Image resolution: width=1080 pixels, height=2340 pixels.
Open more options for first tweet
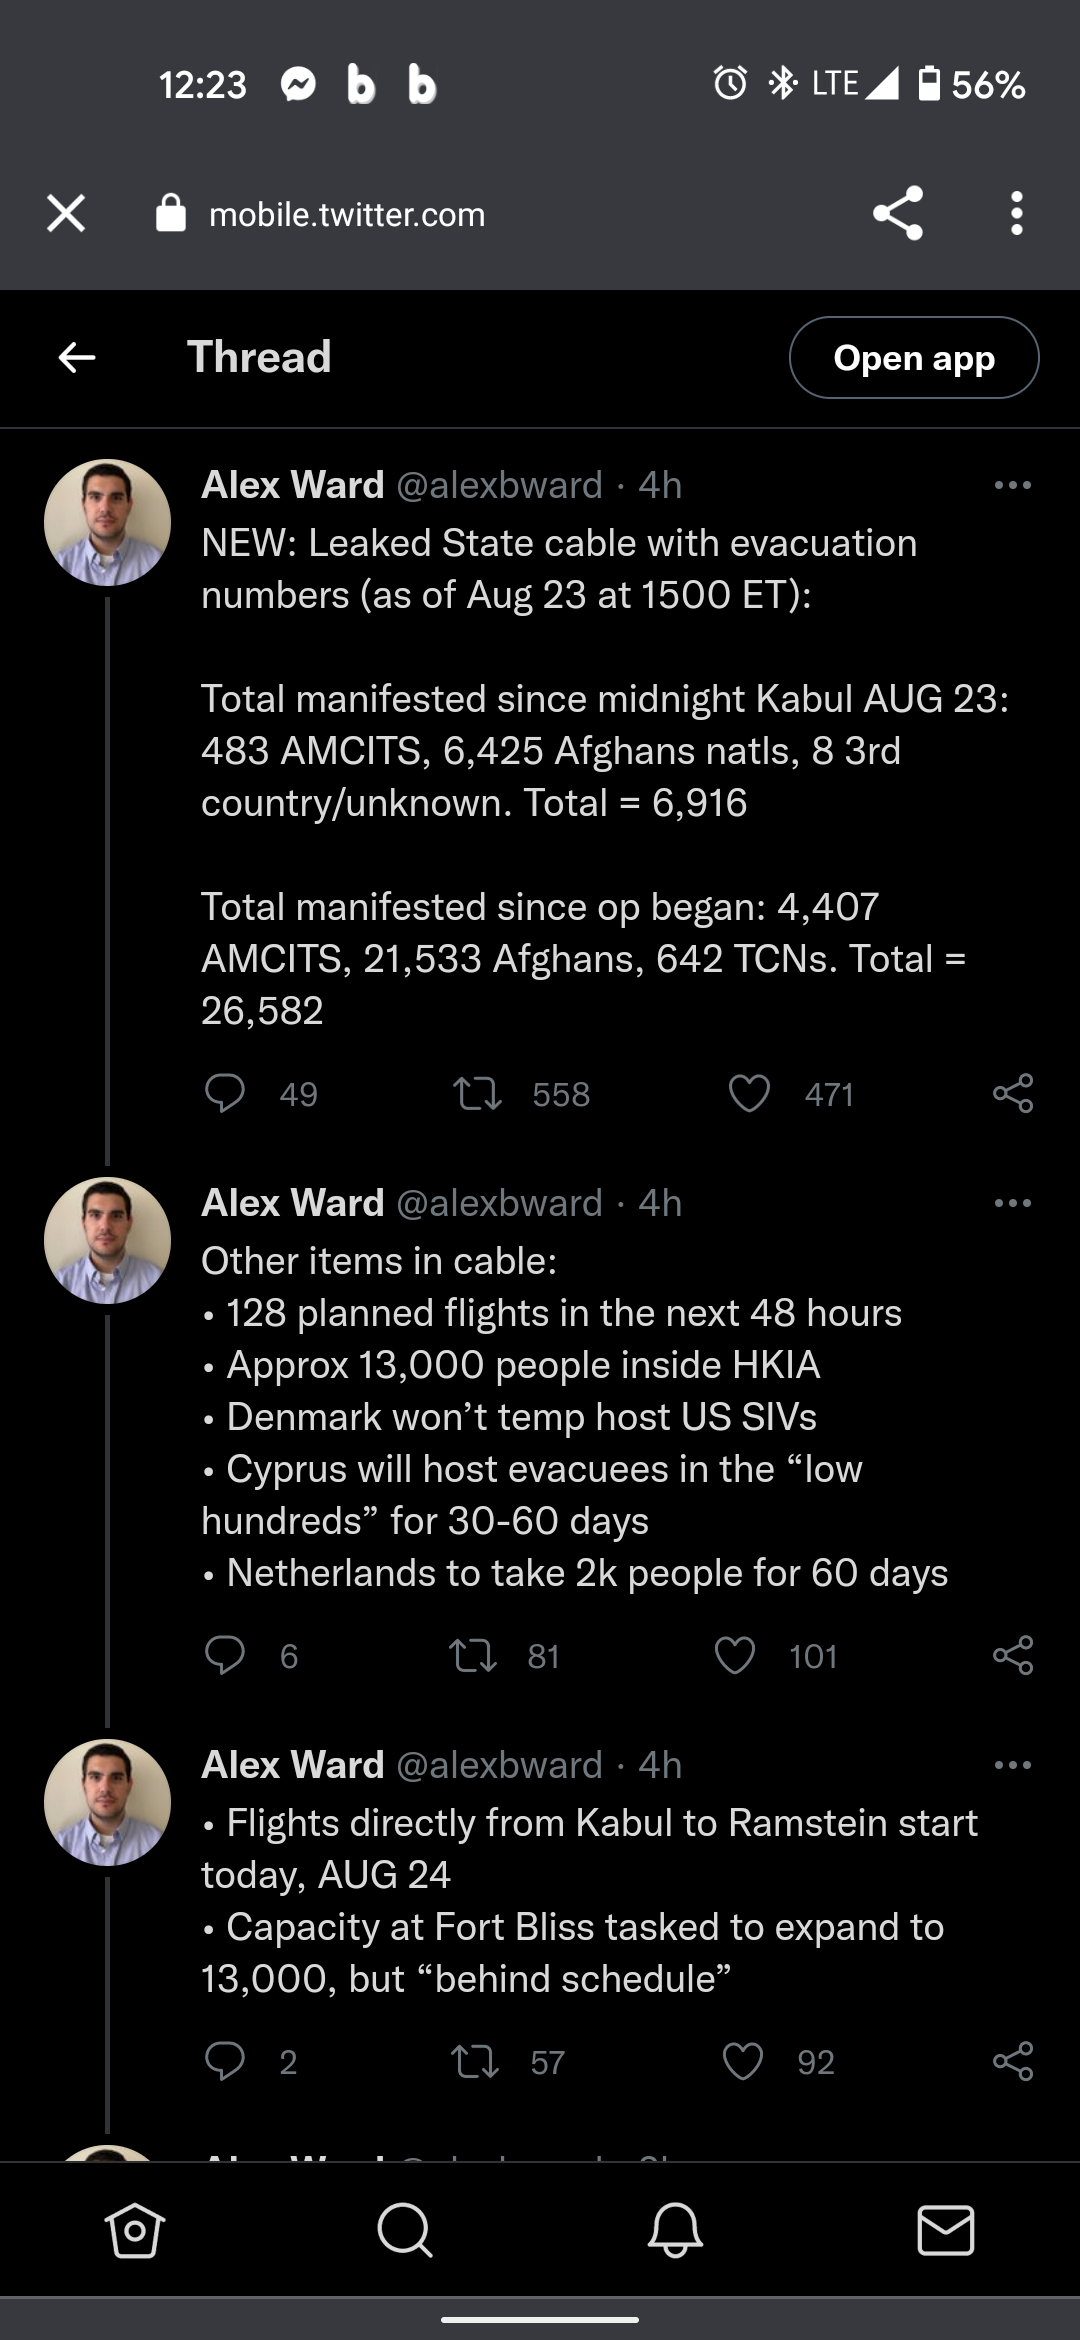click(1013, 486)
